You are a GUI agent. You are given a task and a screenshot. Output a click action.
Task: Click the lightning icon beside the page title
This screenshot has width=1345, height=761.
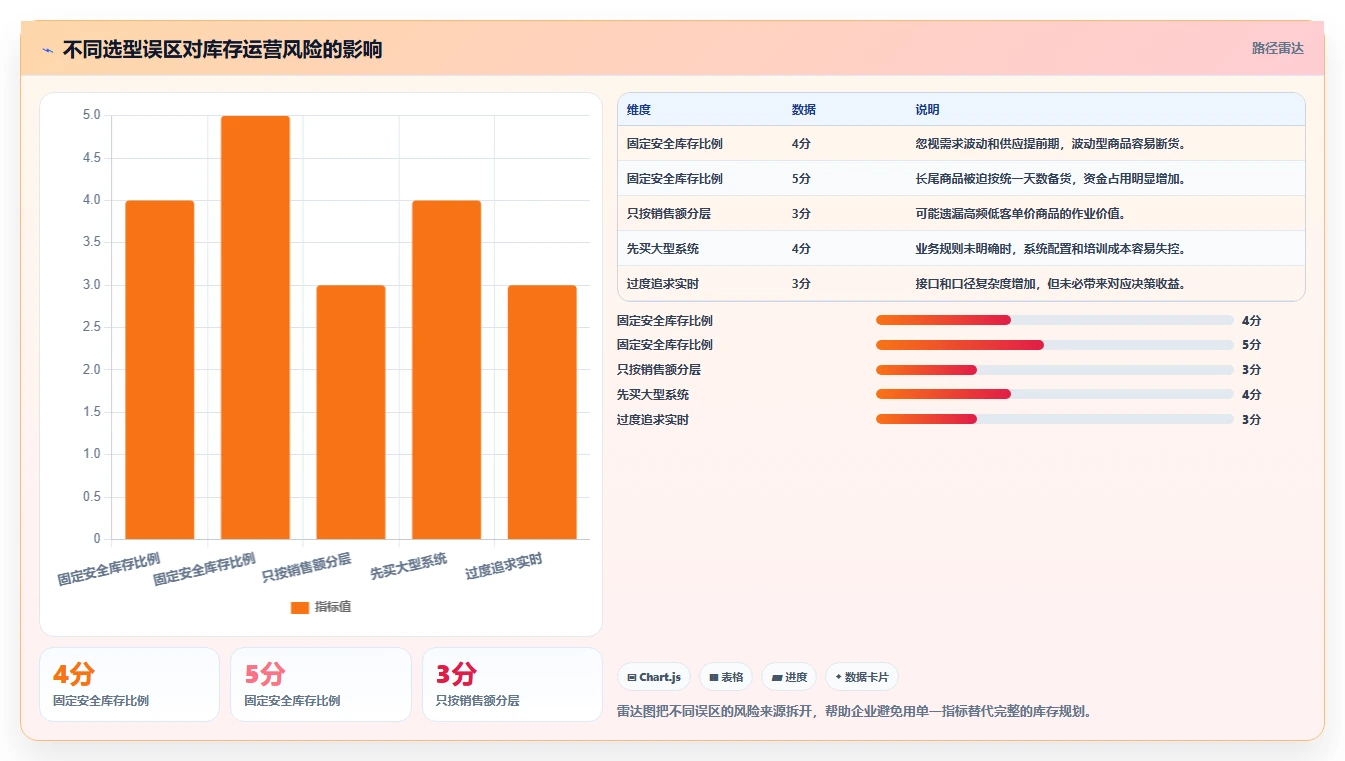tap(47, 50)
